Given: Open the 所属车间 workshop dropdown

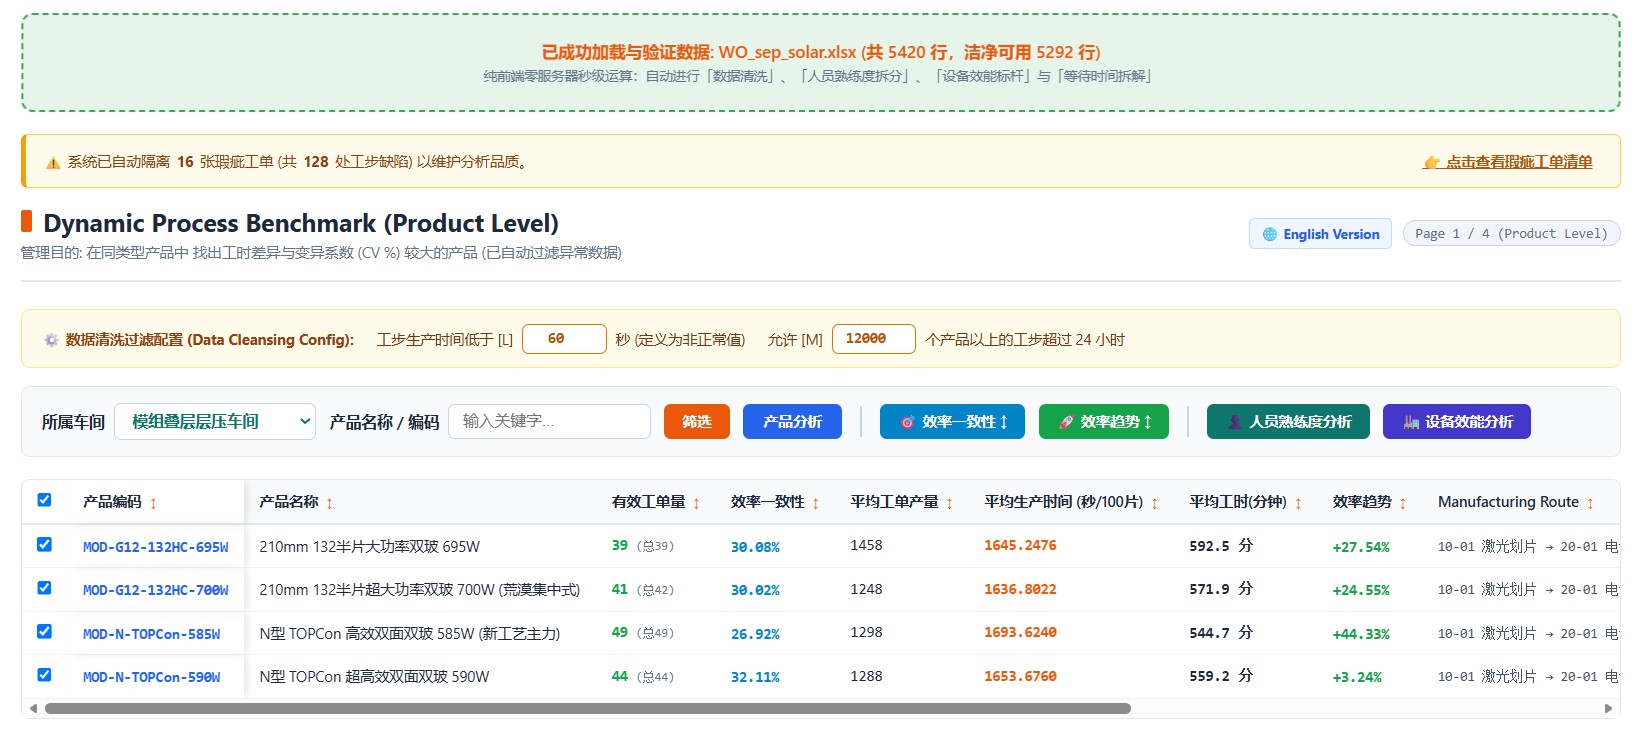Looking at the screenshot, I should coord(215,422).
